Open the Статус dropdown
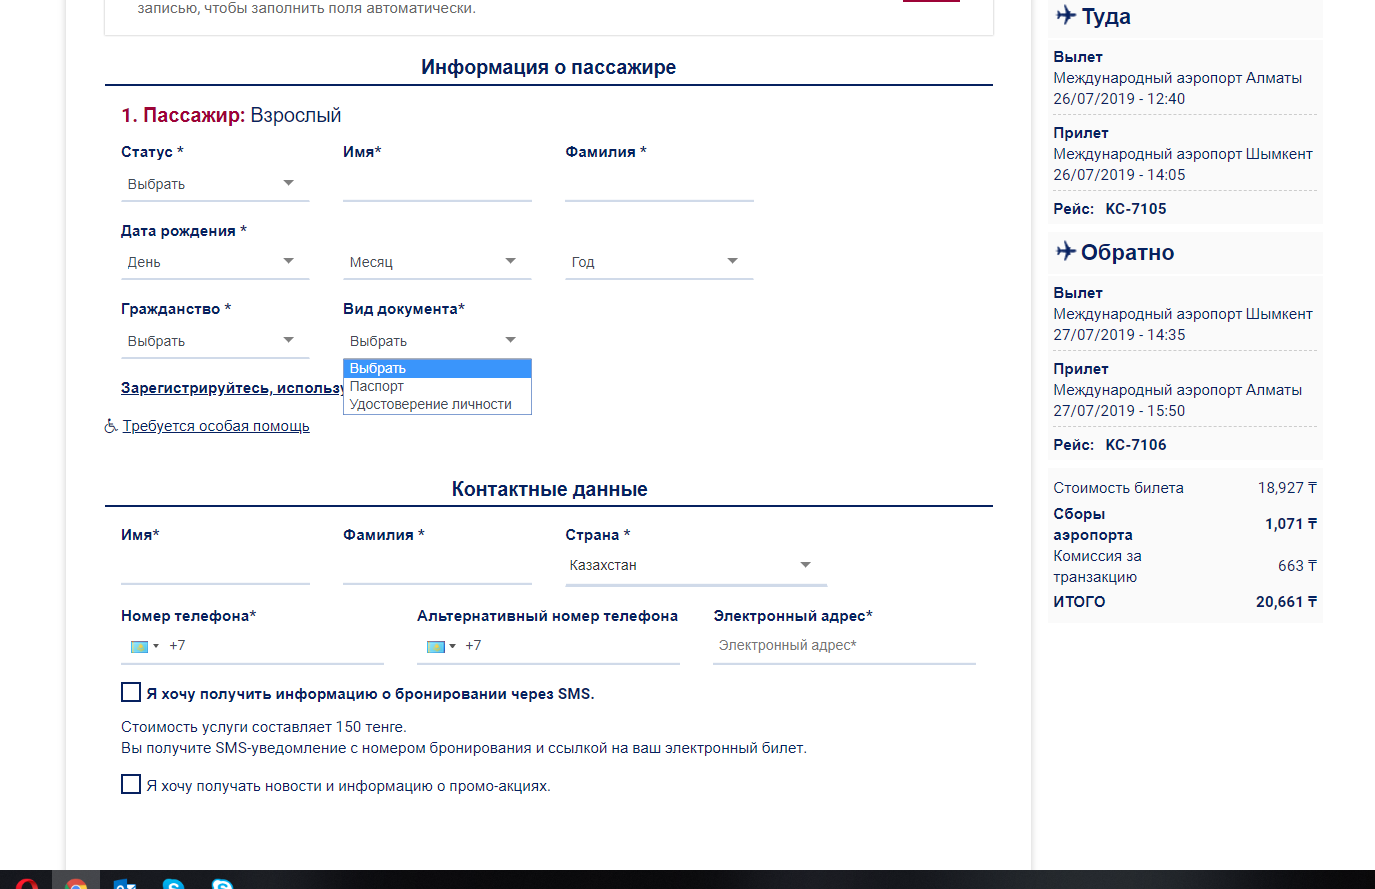 coord(214,184)
